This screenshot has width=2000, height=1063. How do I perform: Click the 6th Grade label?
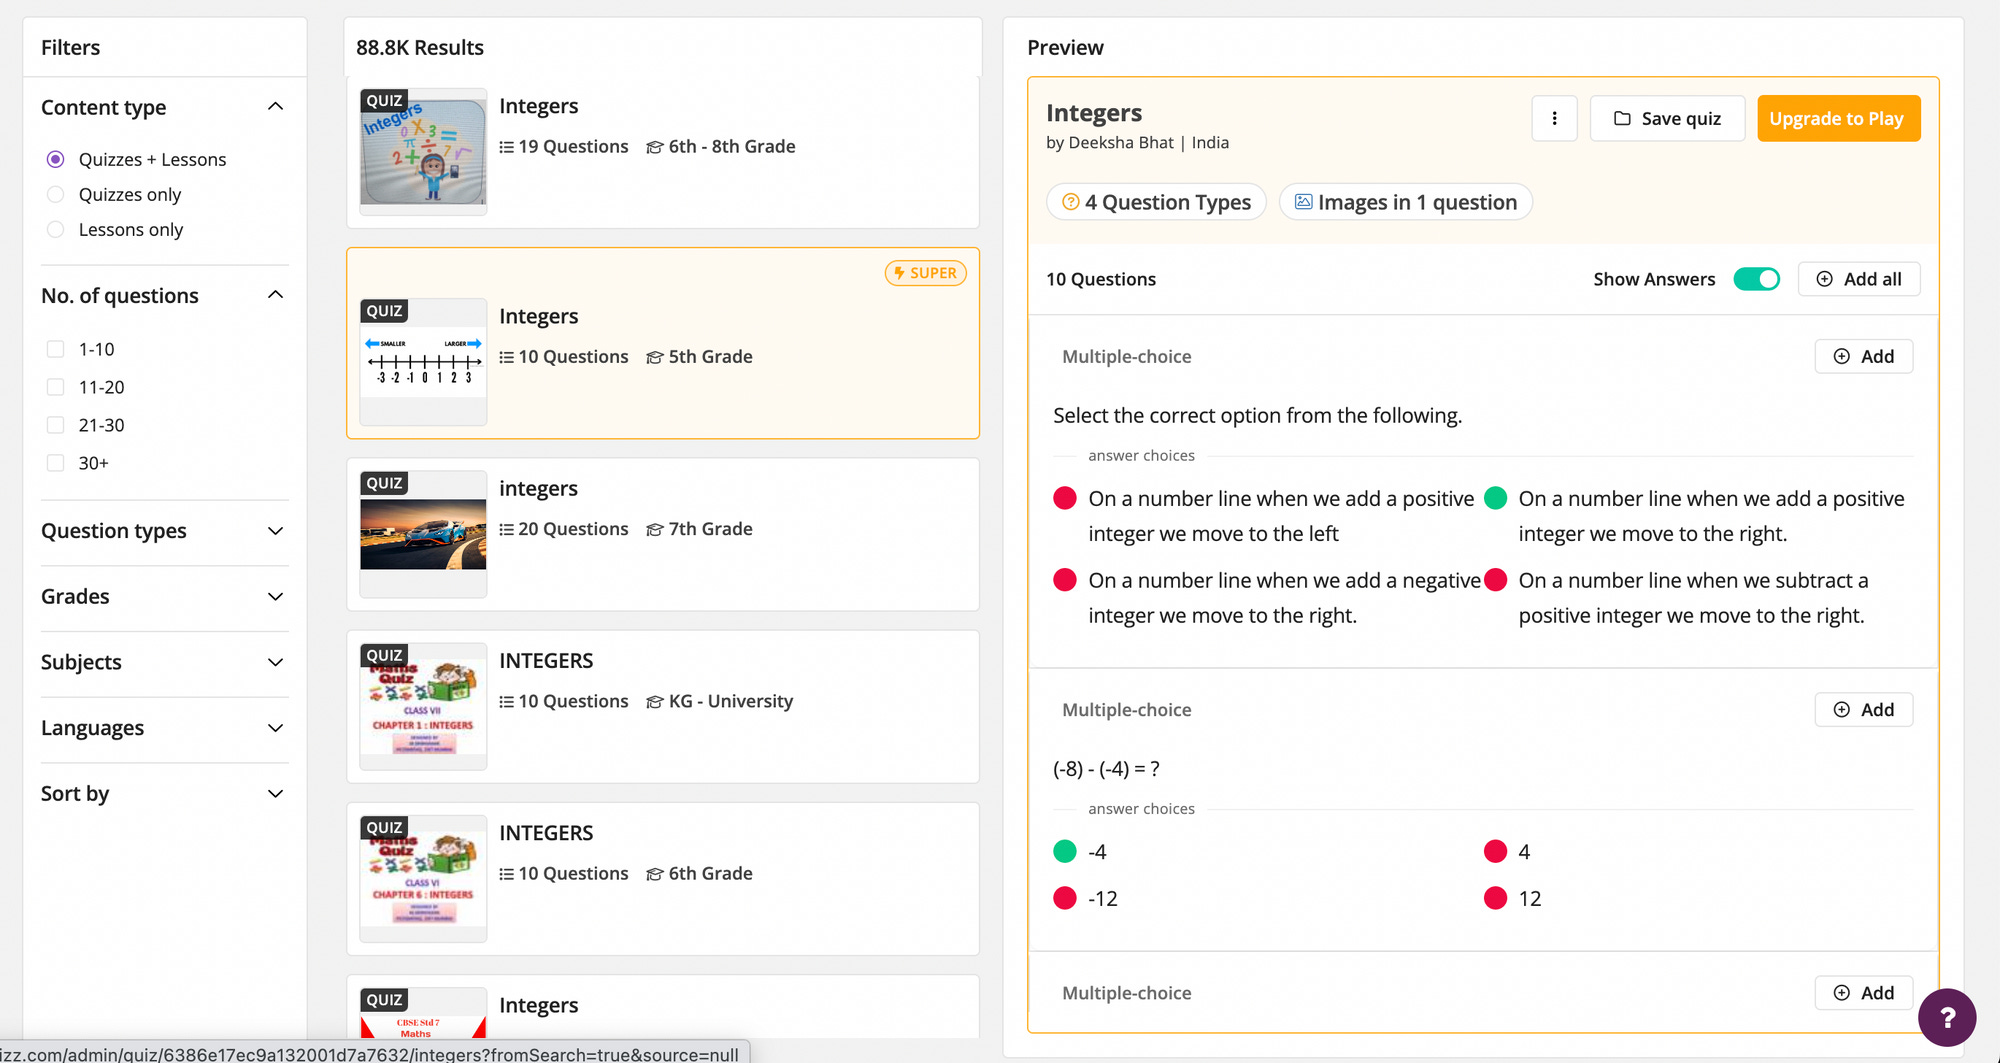[710, 874]
